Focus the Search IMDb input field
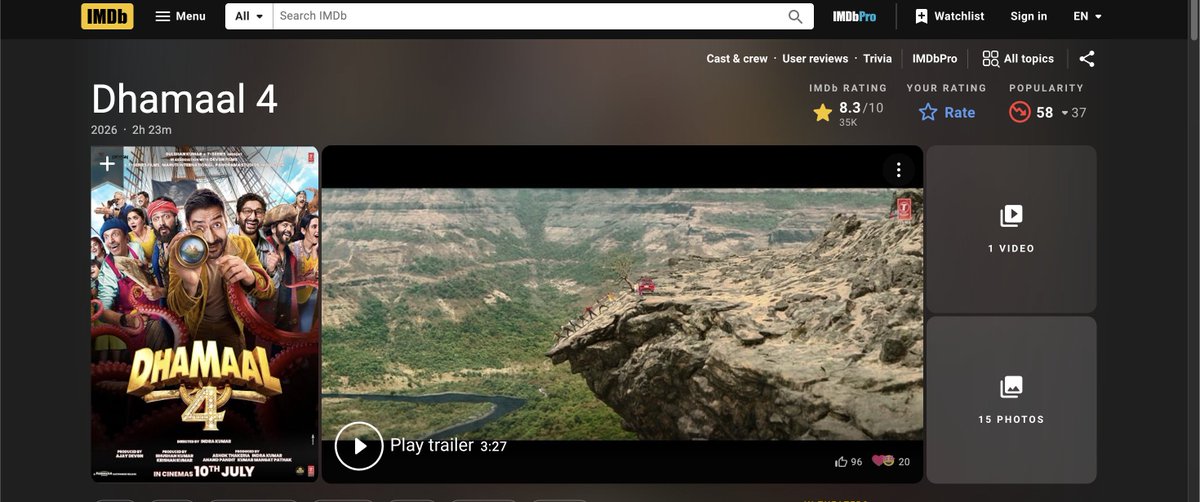Viewport: 1200px width, 502px height. [527, 16]
